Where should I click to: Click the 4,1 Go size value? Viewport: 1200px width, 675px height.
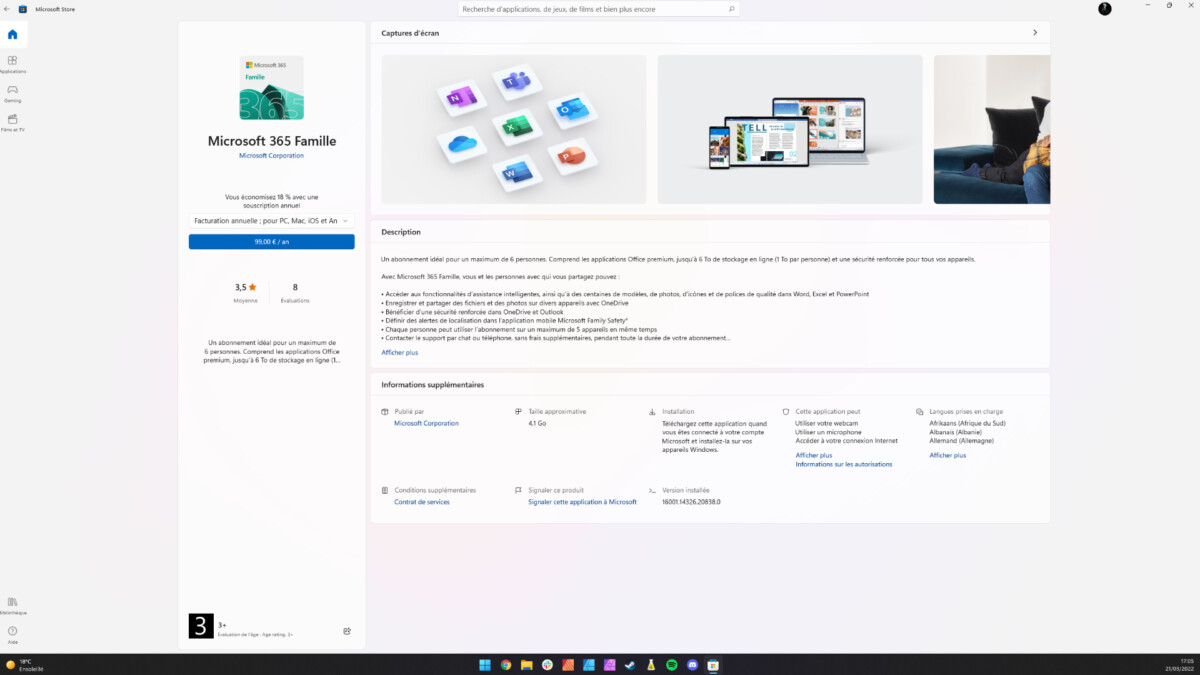[x=537, y=423]
